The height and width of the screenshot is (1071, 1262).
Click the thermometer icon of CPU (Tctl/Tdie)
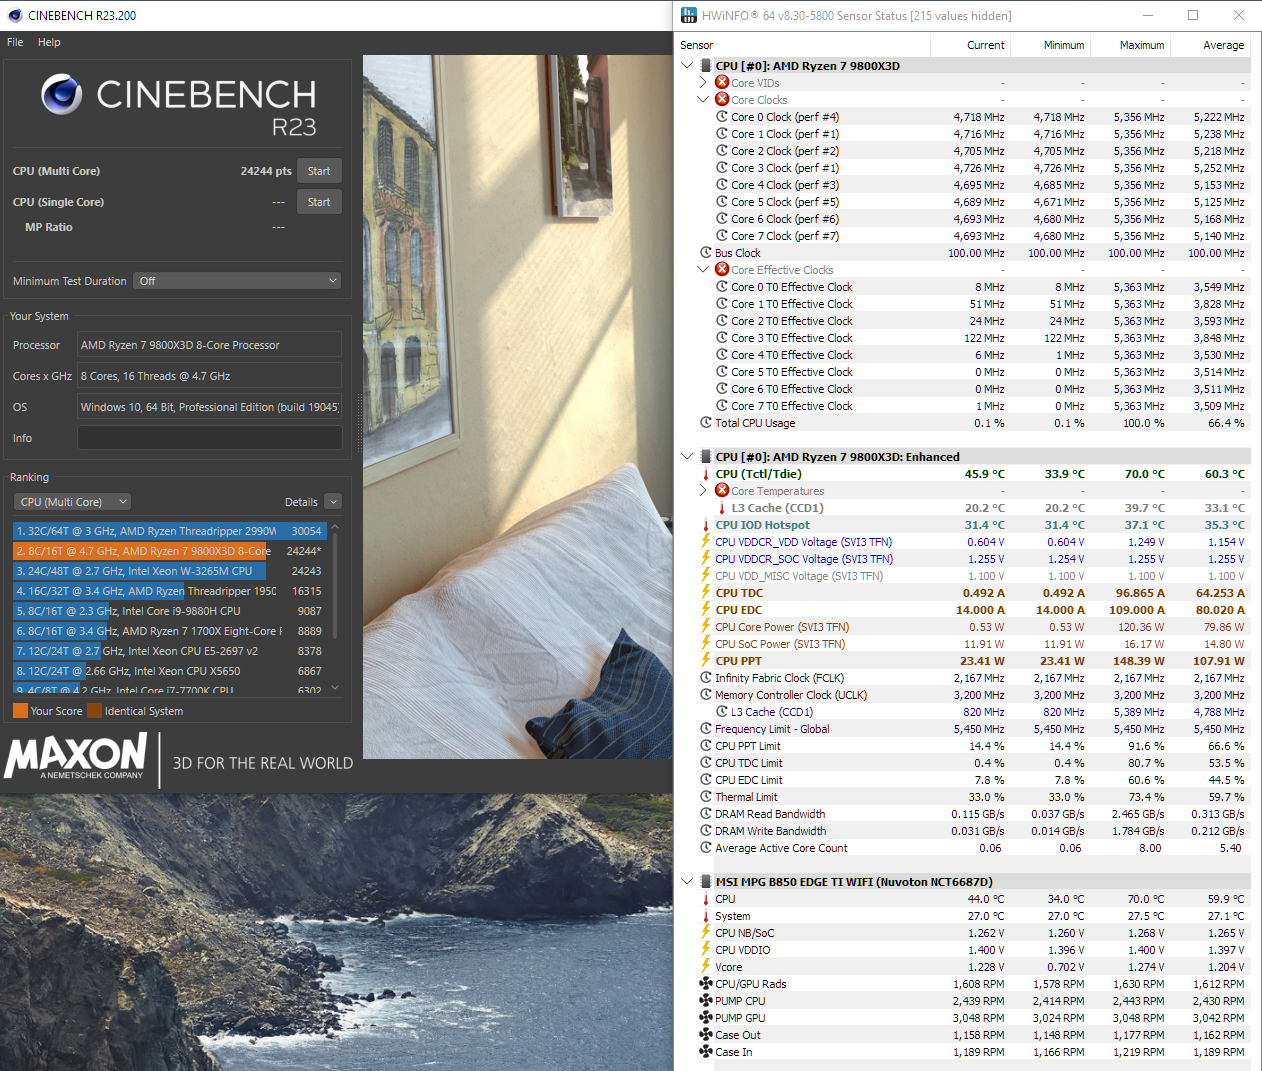pos(706,474)
